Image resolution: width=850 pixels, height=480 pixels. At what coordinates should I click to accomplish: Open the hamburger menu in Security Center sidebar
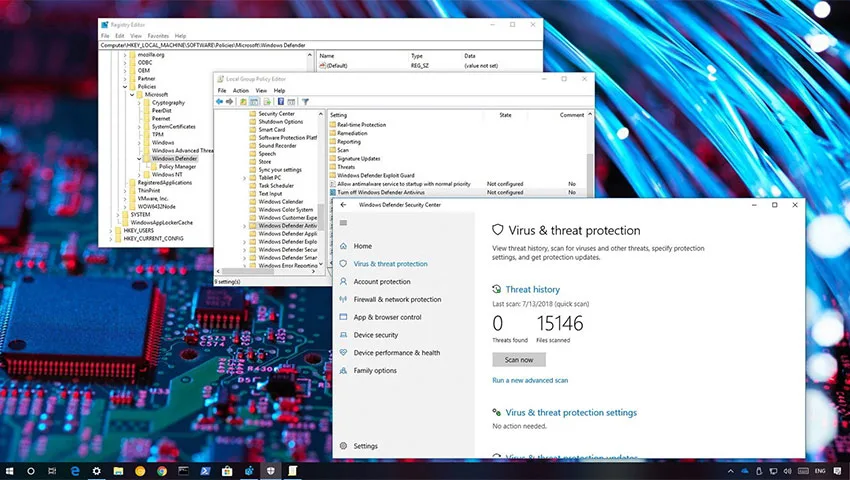click(343, 223)
